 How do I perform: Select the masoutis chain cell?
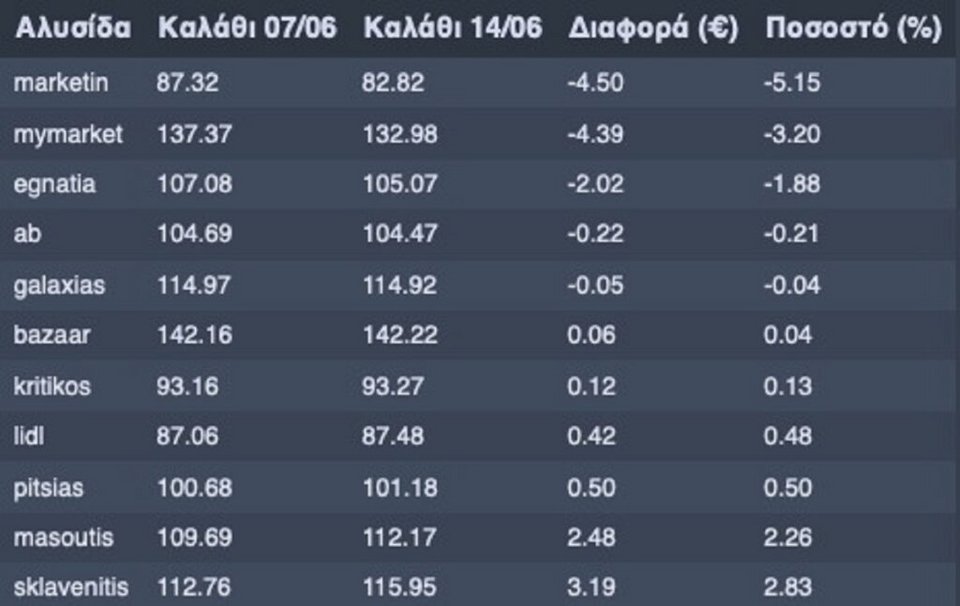click(64, 537)
